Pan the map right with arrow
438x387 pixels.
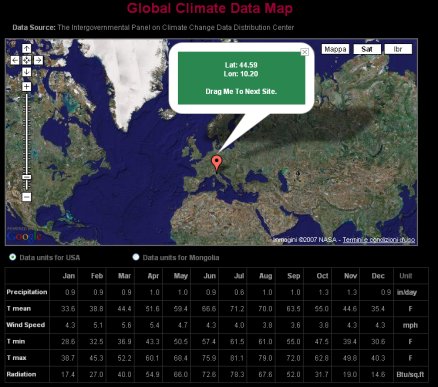pos(39,60)
